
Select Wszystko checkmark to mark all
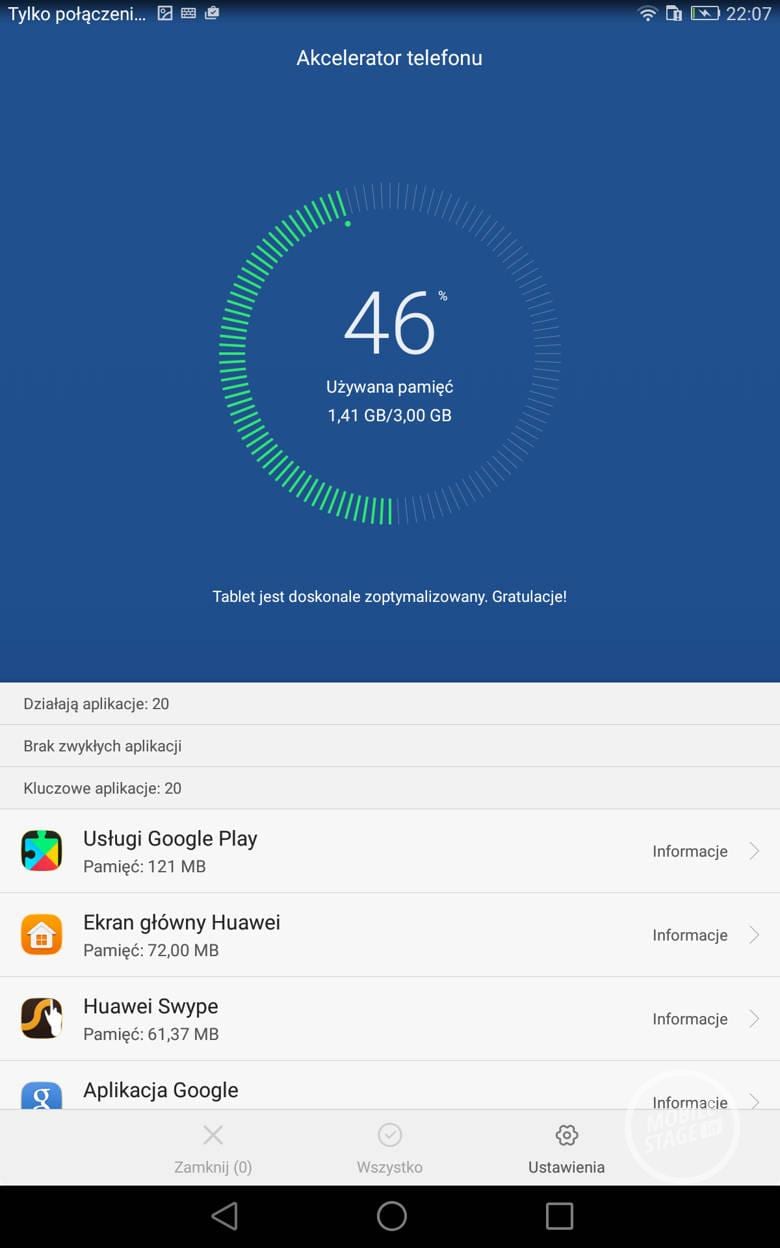390,1135
